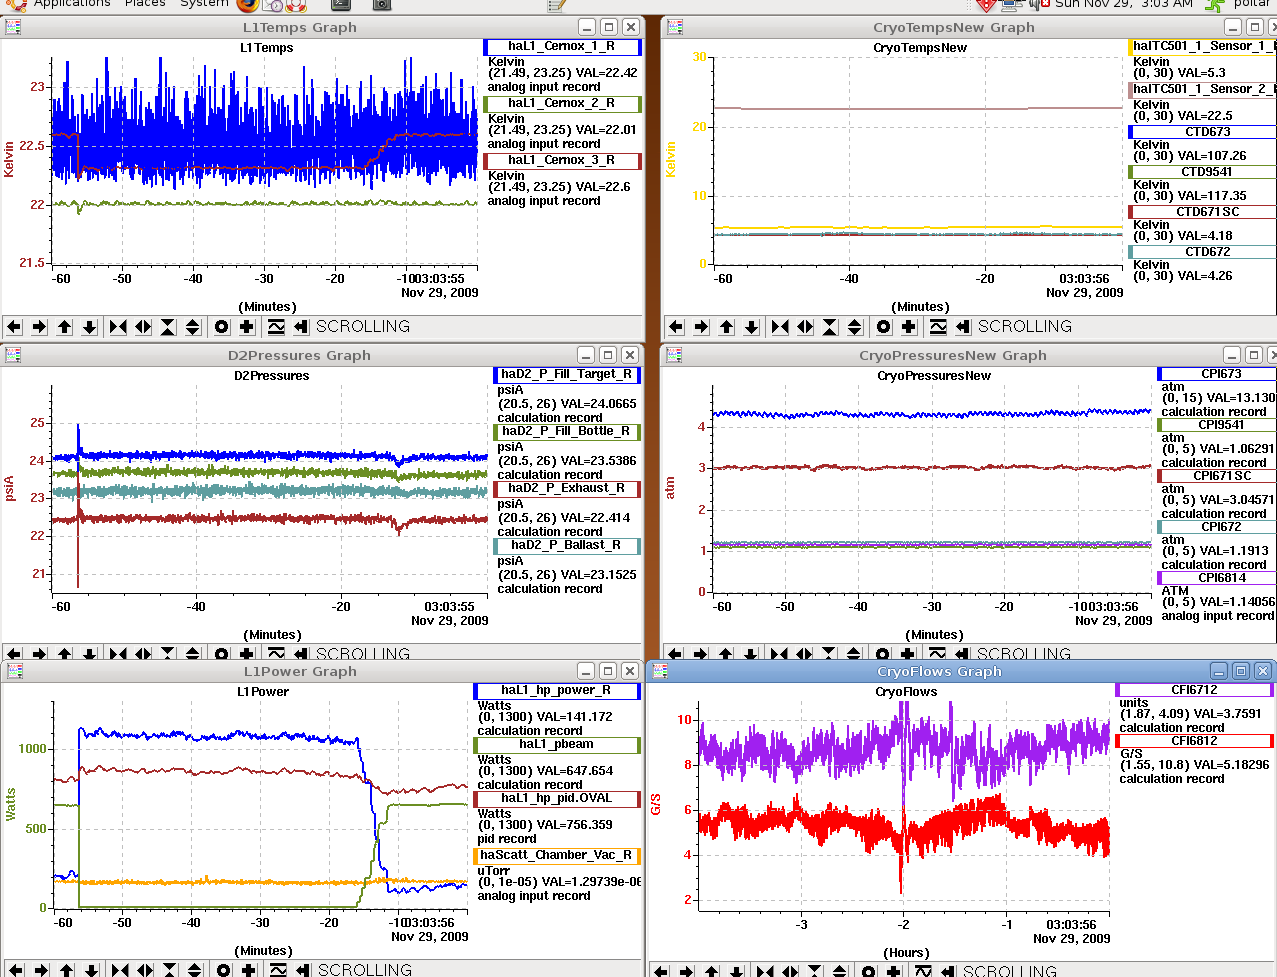
Task: Select CPI6814 legend entry
Action: click(1217, 578)
